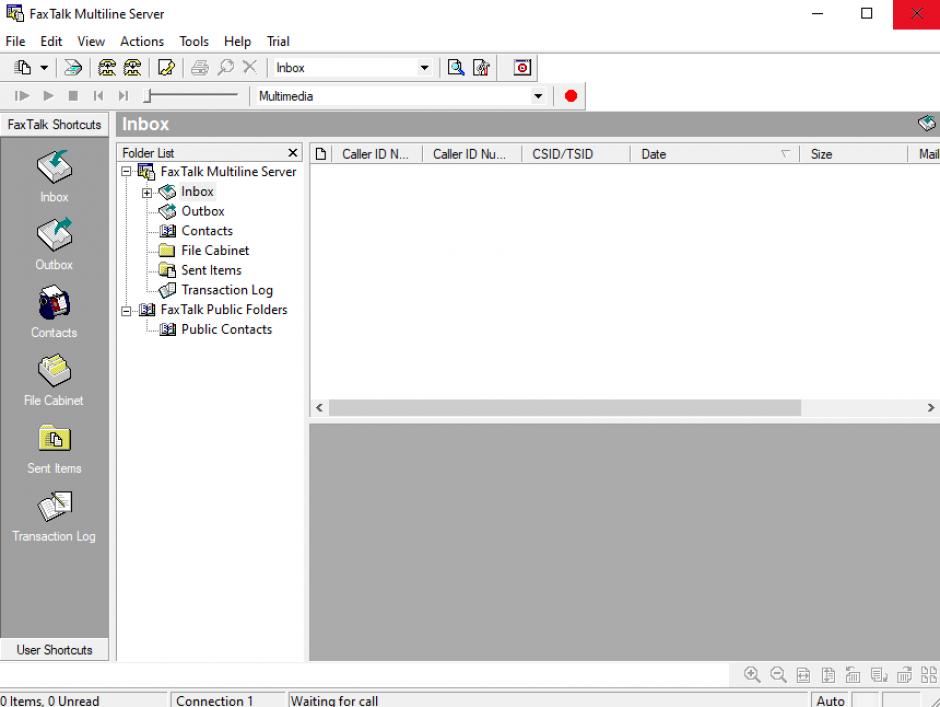Open the Trial menu

tap(278, 41)
